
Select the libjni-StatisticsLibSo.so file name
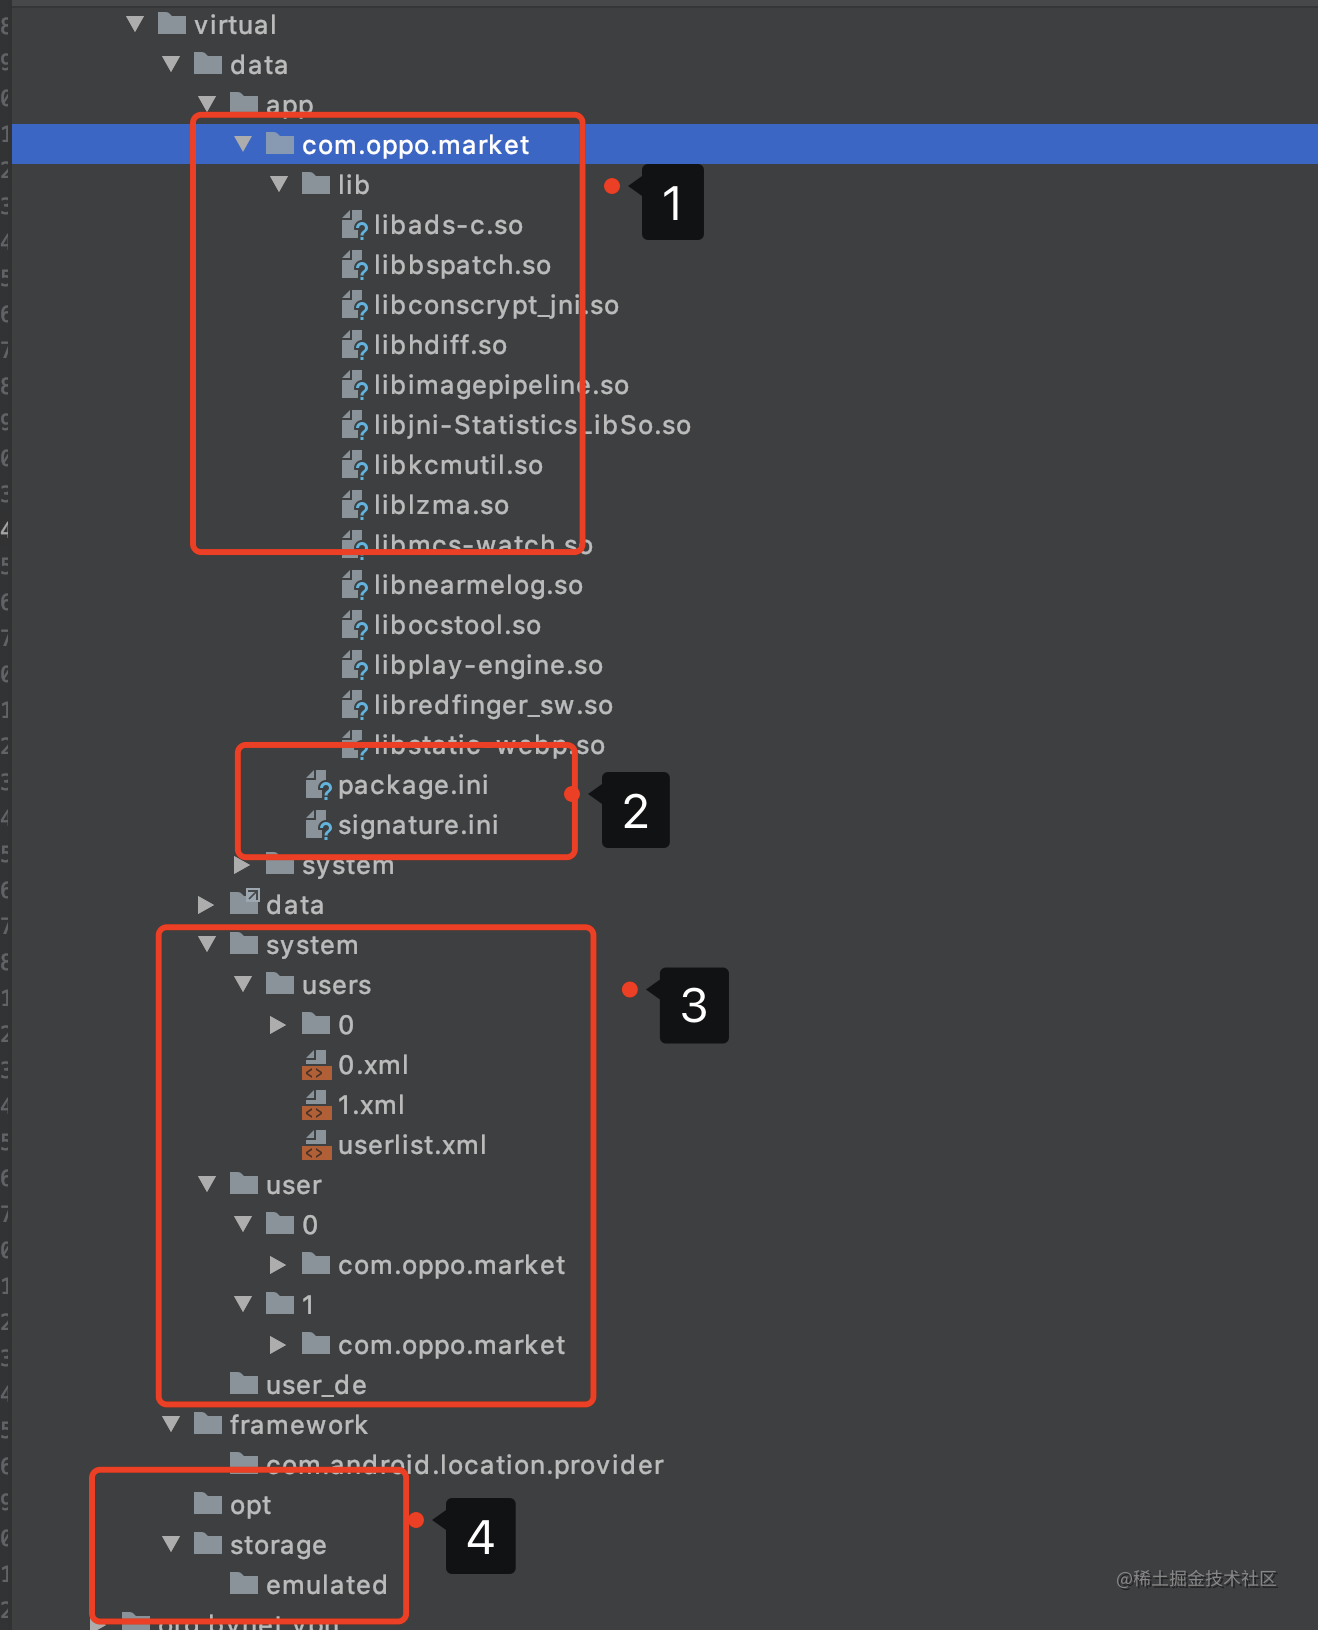[532, 425]
